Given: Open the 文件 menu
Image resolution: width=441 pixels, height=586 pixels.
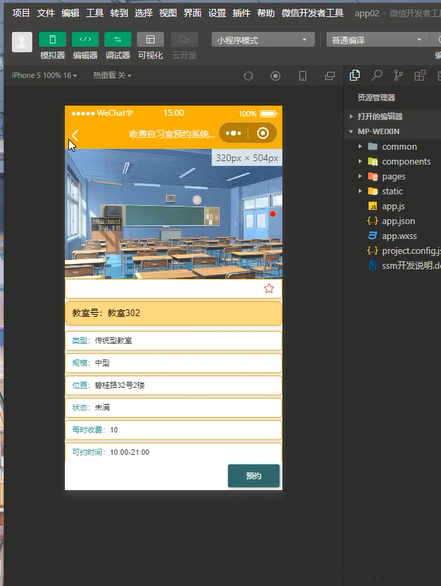Looking at the screenshot, I should pyautogui.click(x=46, y=13).
